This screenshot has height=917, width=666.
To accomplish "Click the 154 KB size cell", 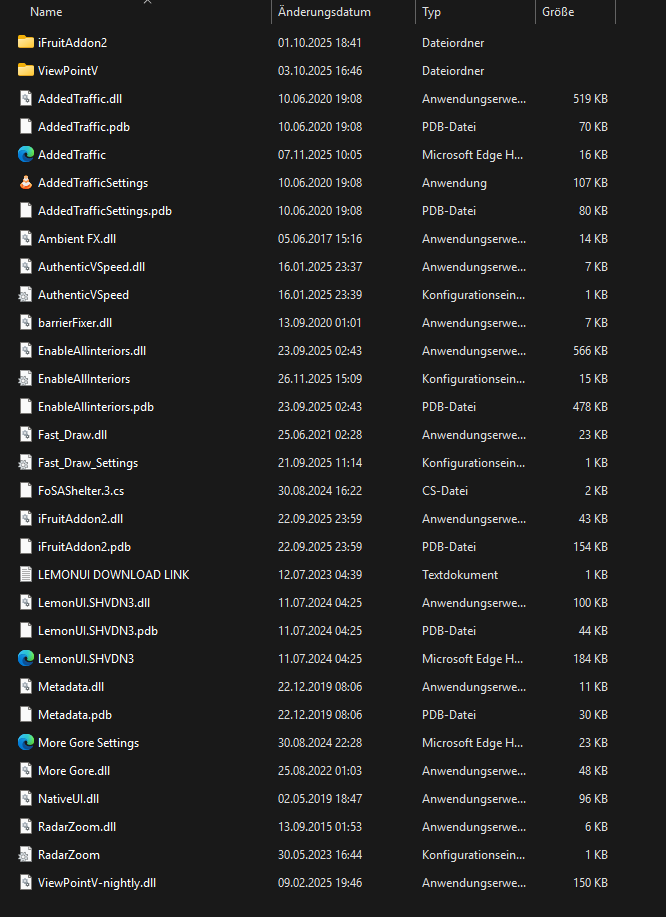I will (590, 547).
